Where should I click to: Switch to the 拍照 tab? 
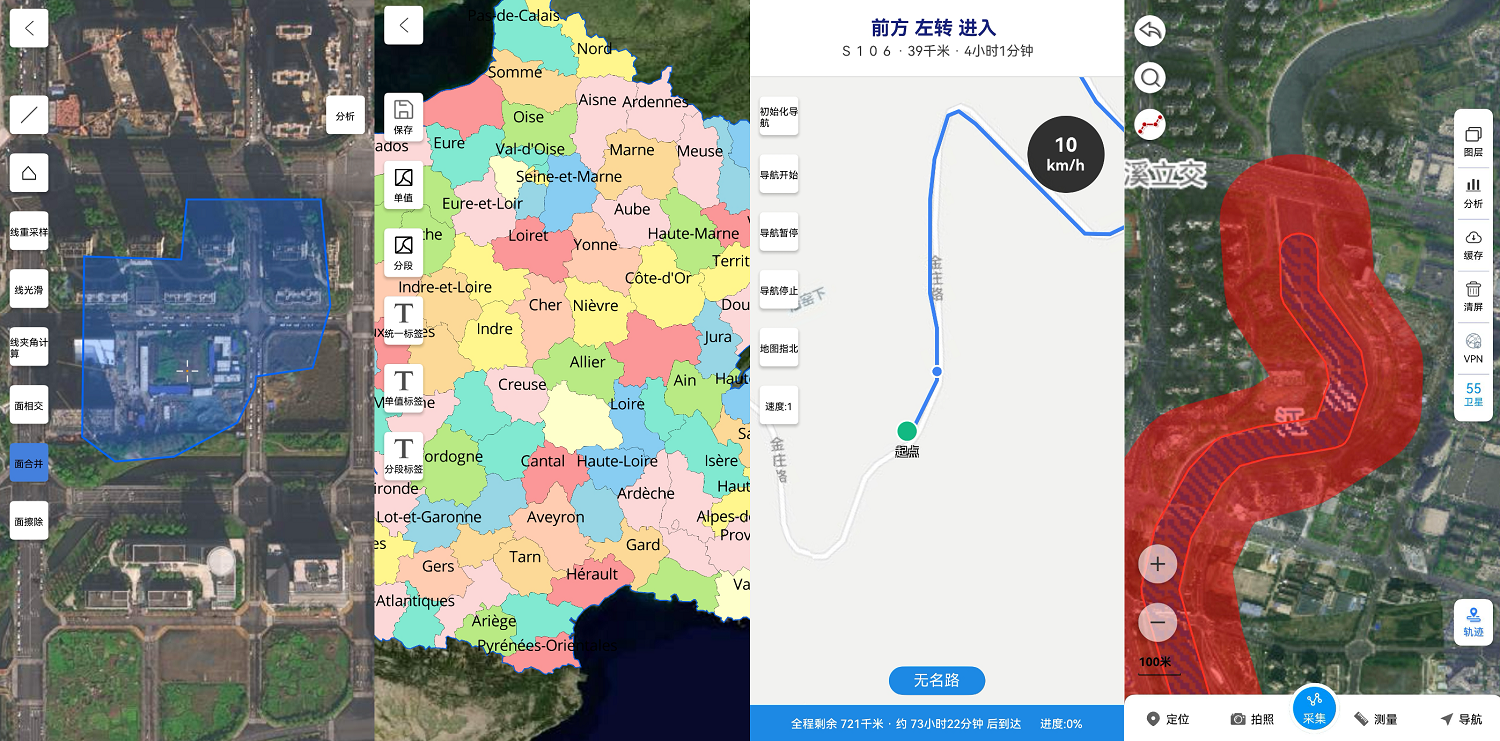click(1252, 719)
